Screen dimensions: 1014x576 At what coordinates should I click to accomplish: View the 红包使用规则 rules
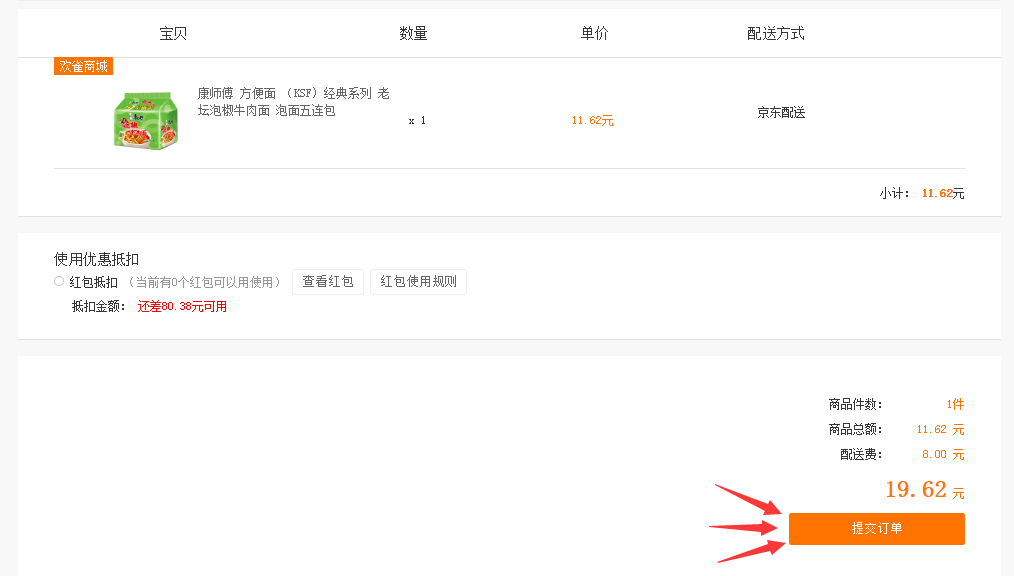418,281
